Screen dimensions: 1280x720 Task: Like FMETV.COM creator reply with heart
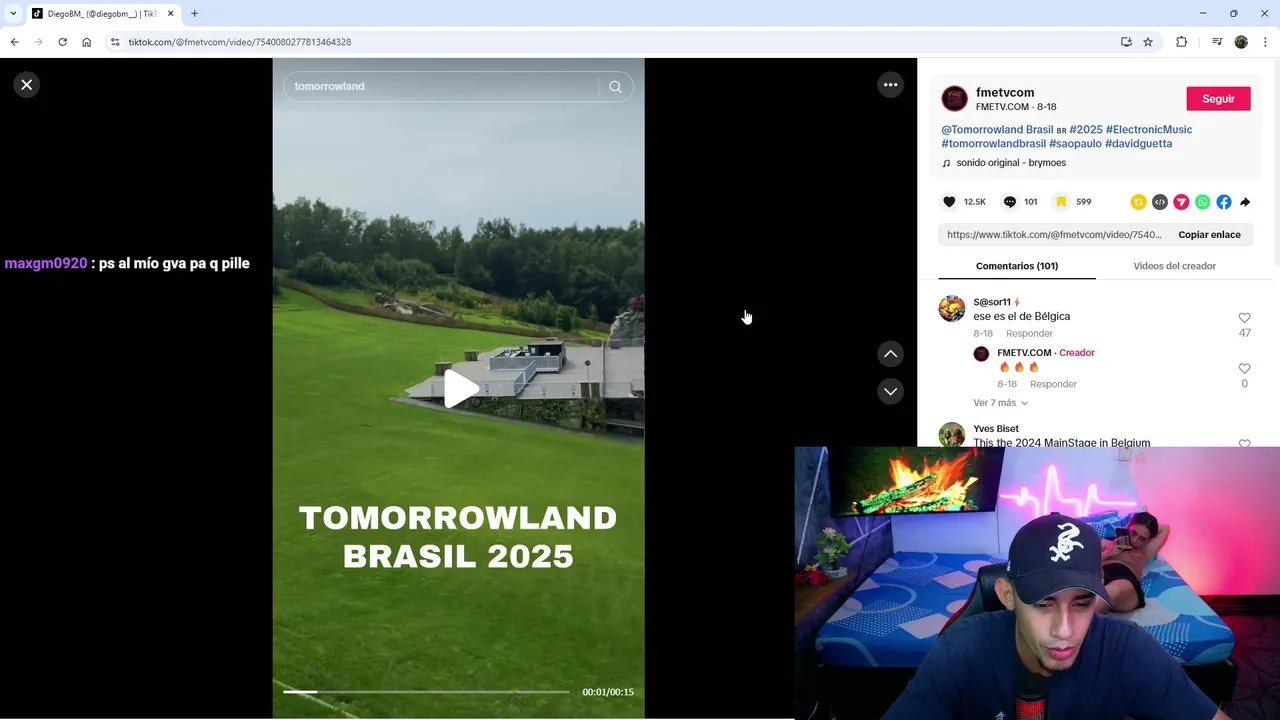pos(1244,369)
